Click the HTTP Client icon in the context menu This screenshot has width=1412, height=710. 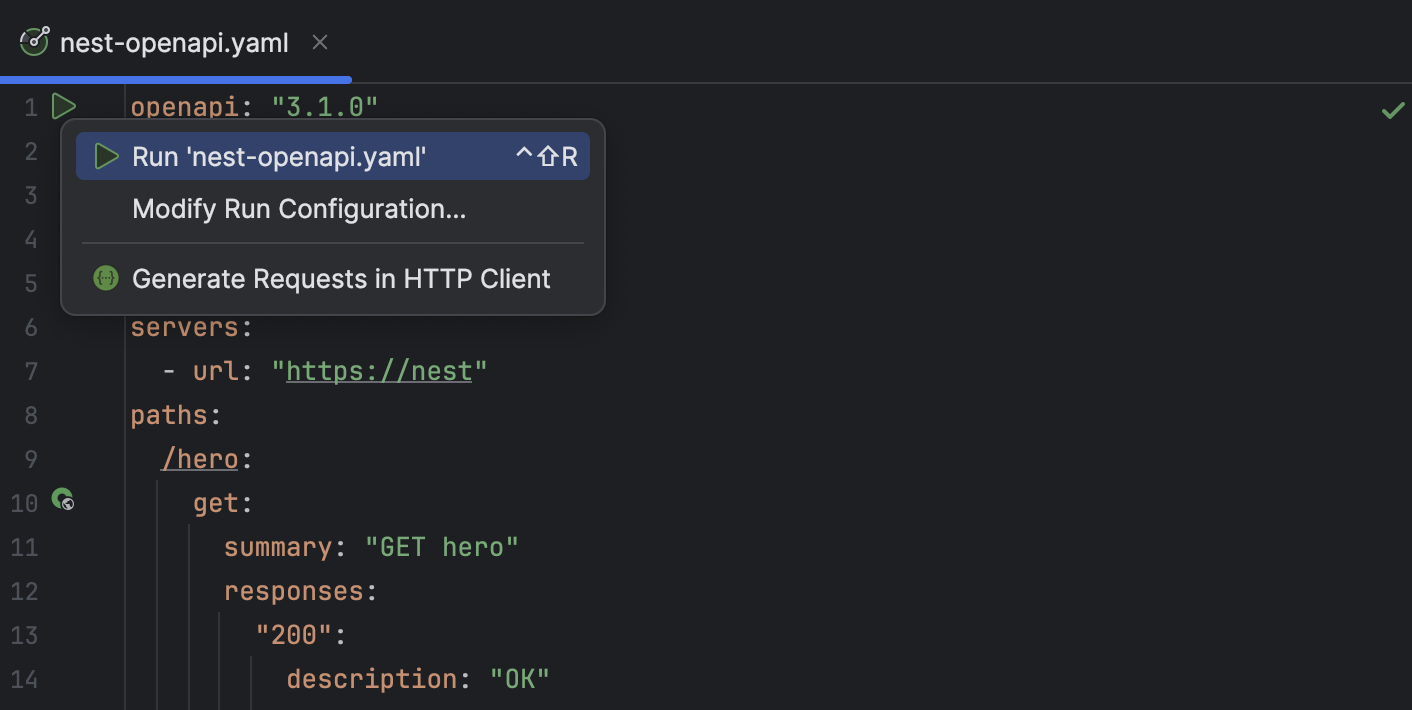(x=106, y=278)
